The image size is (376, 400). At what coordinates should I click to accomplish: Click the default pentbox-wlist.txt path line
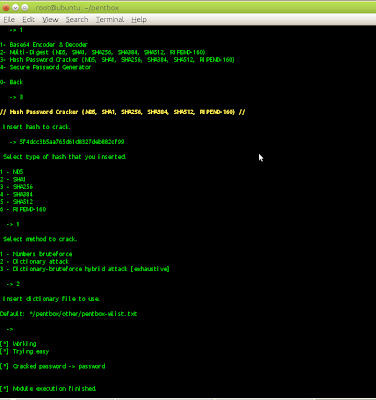click(x=69, y=314)
